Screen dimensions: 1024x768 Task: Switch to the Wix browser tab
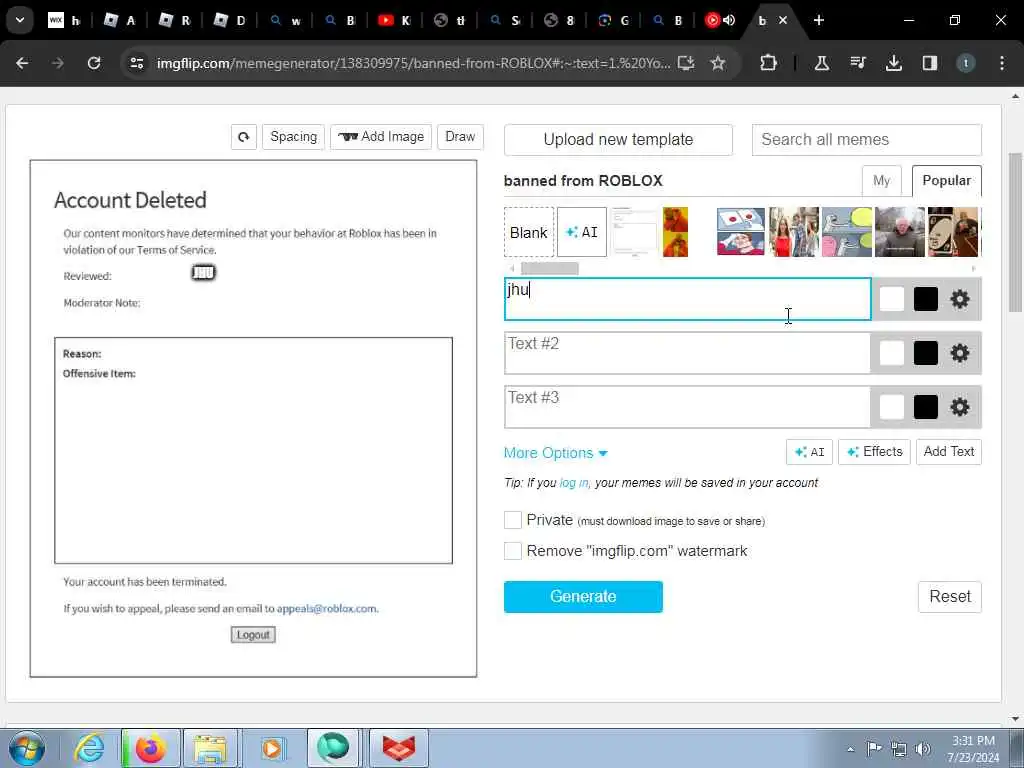coord(64,20)
